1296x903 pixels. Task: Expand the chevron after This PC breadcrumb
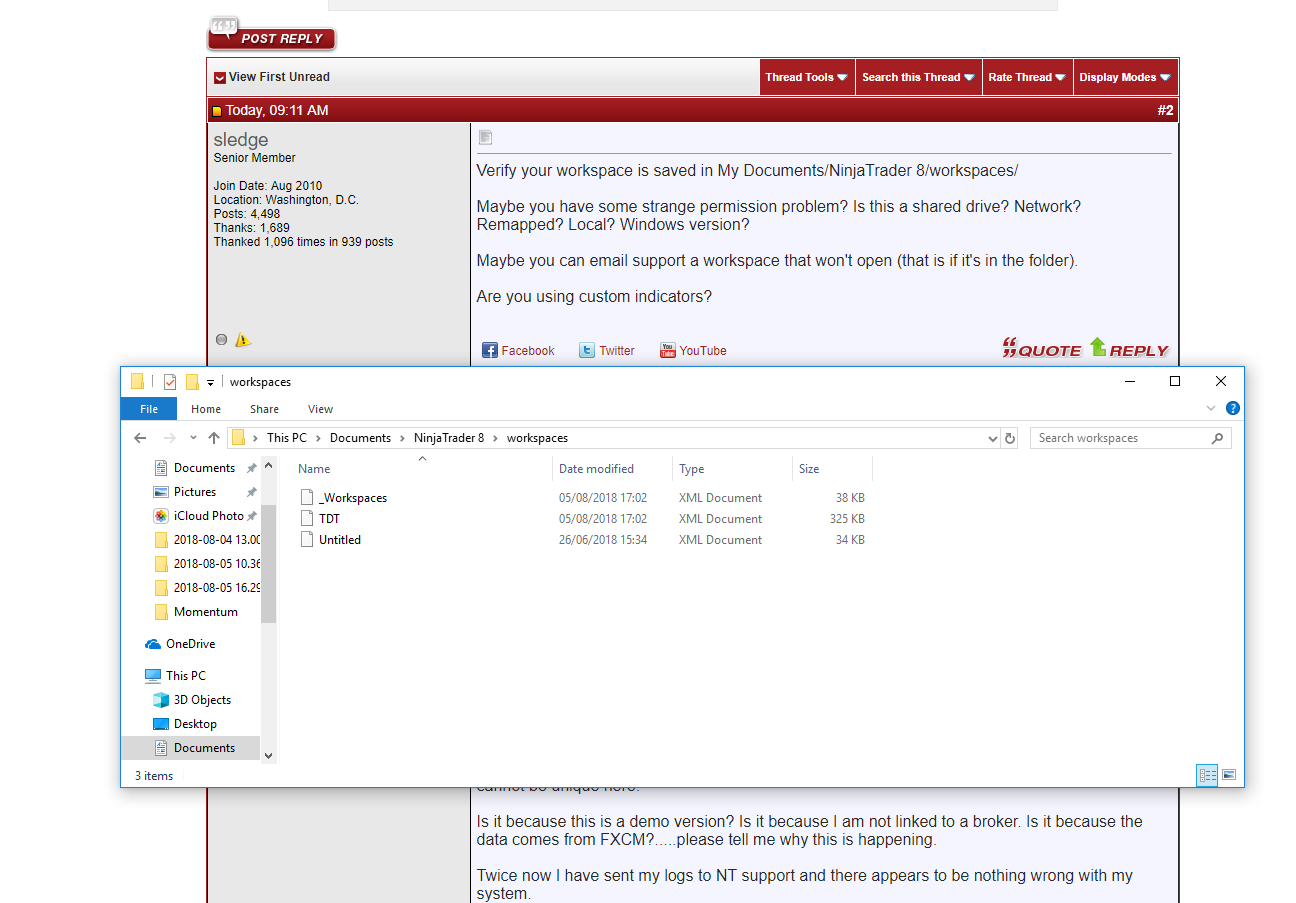tap(319, 438)
